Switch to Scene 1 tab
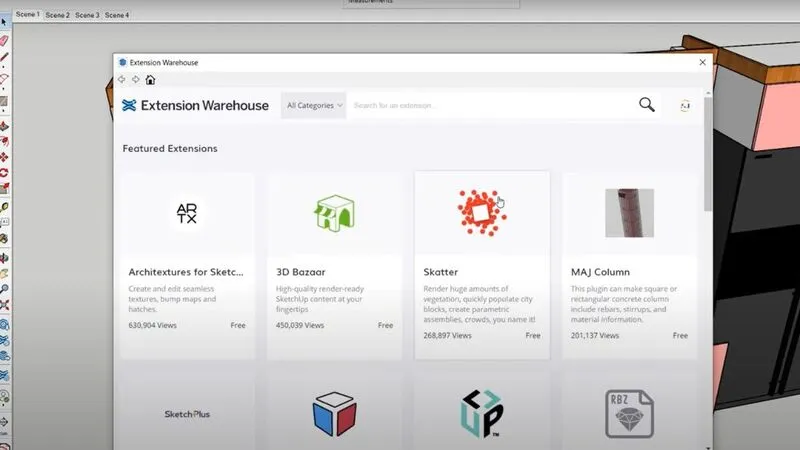The image size is (800, 450). [28, 14]
